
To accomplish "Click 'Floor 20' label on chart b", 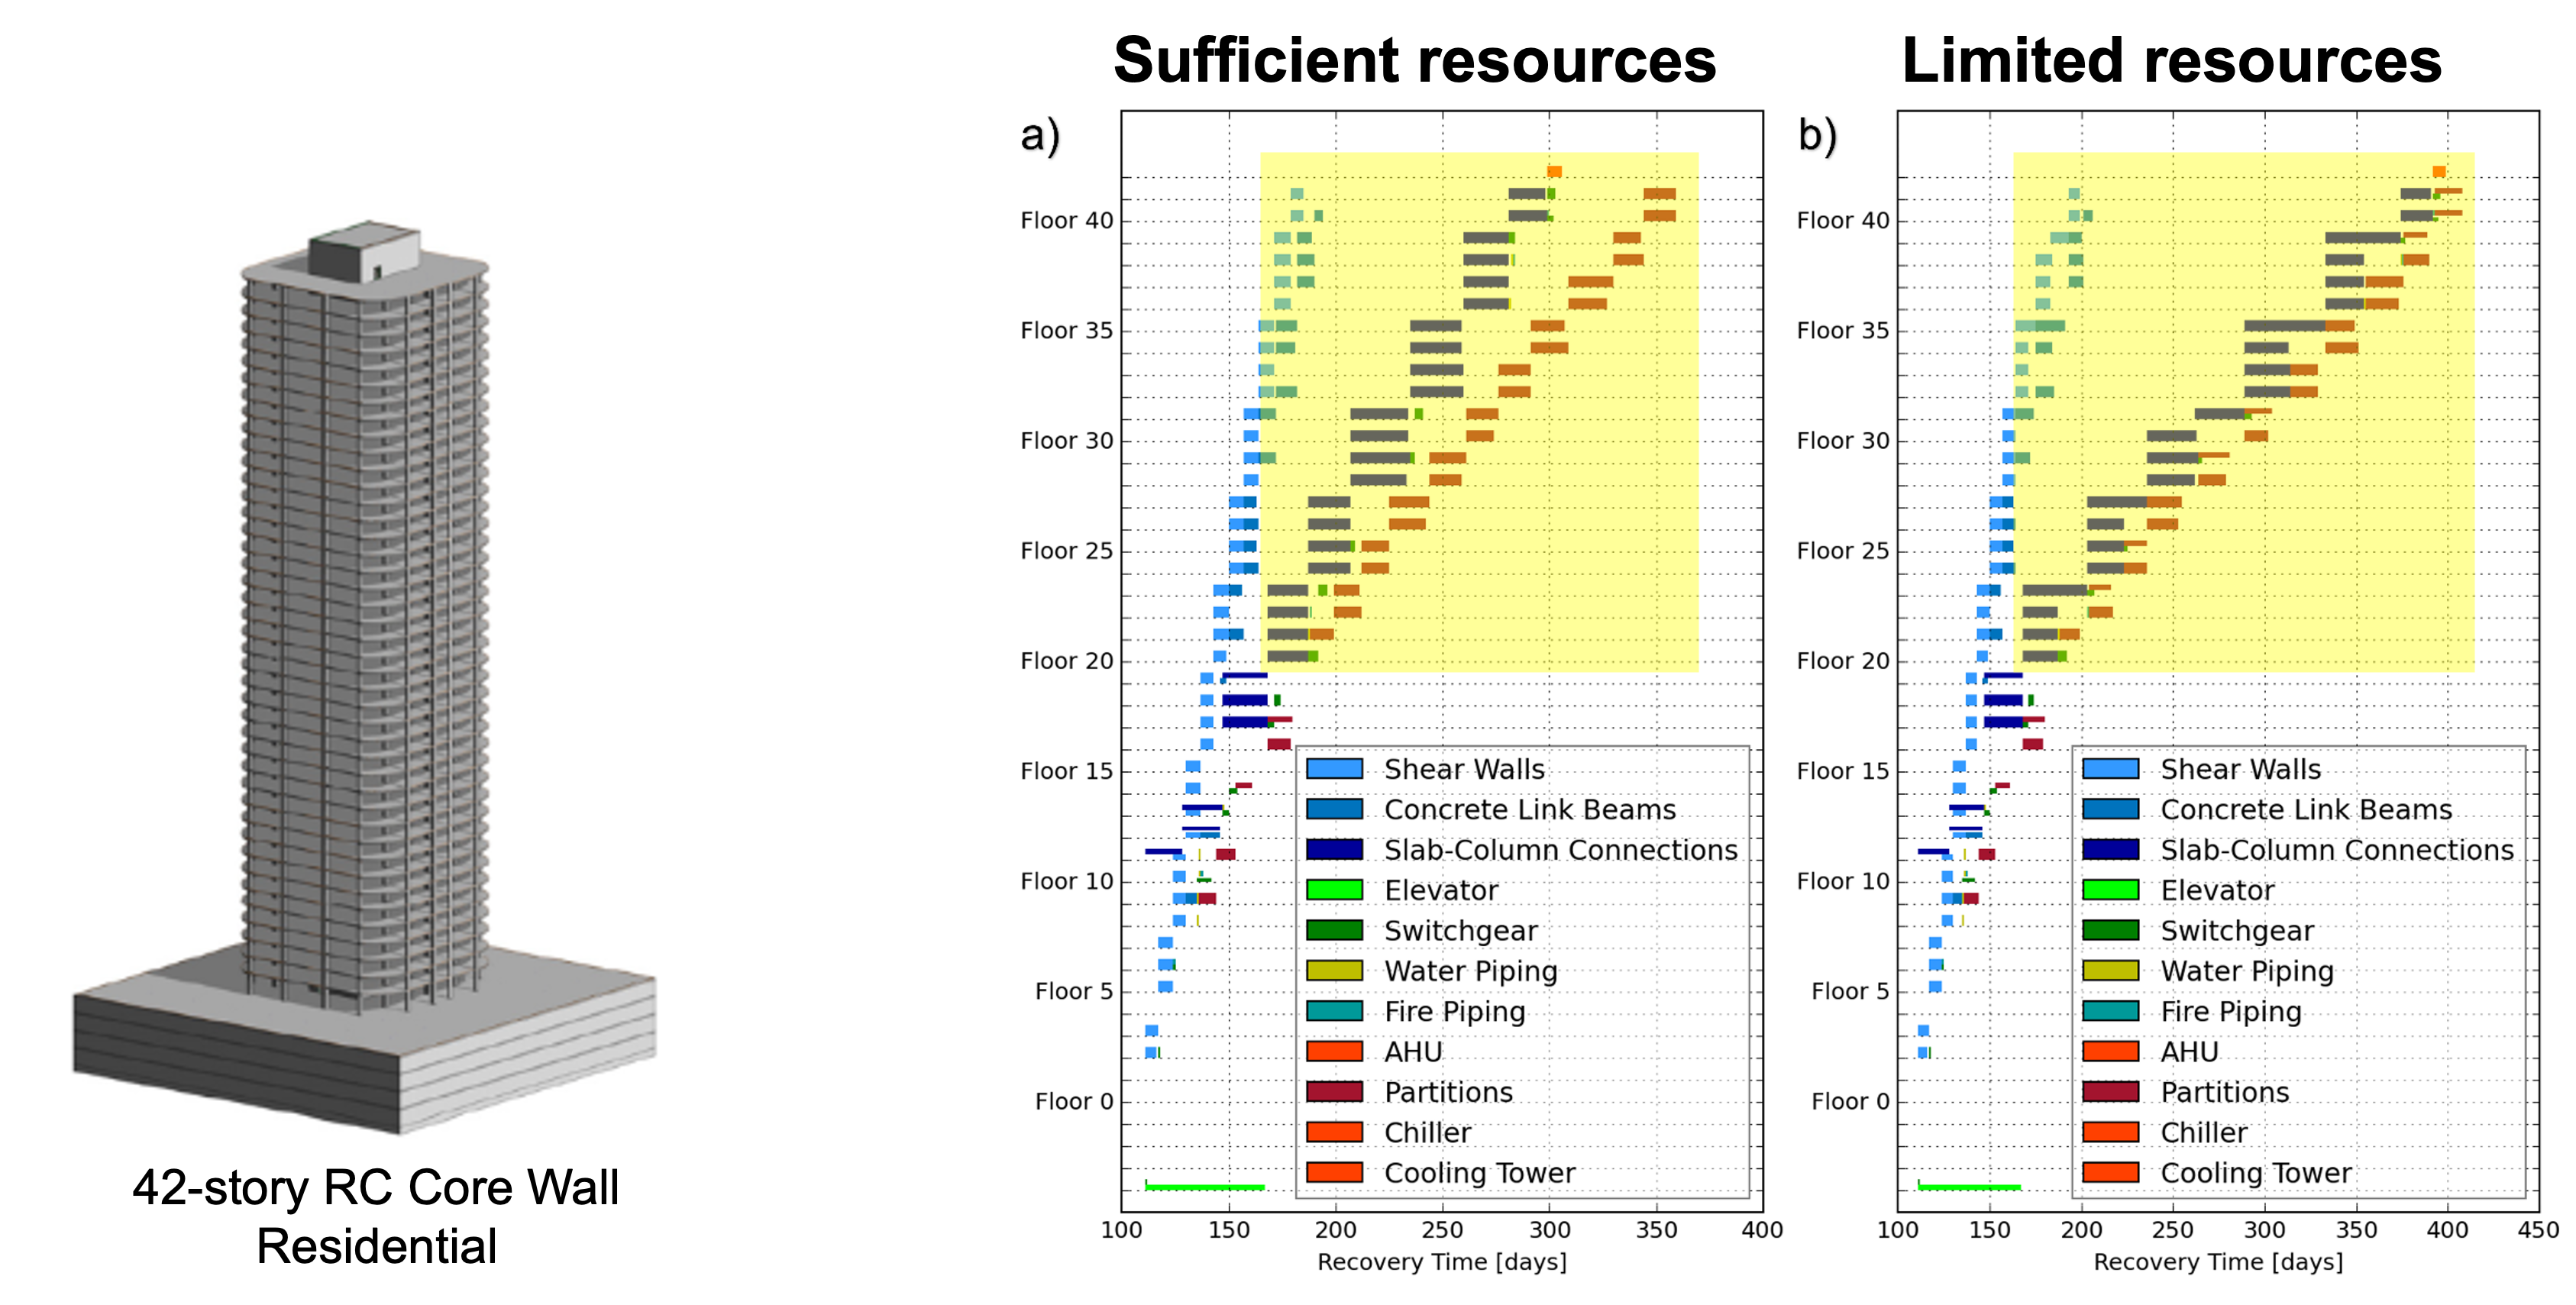I will click(1843, 660).
